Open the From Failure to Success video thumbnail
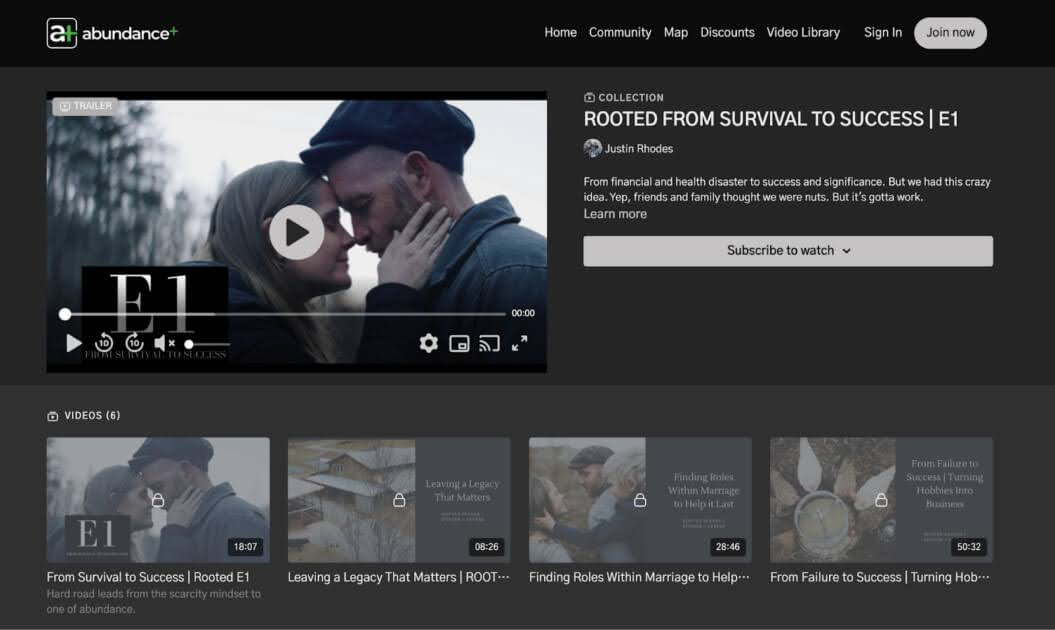This screenshot has width=1055, height=630. click(881, 500)
